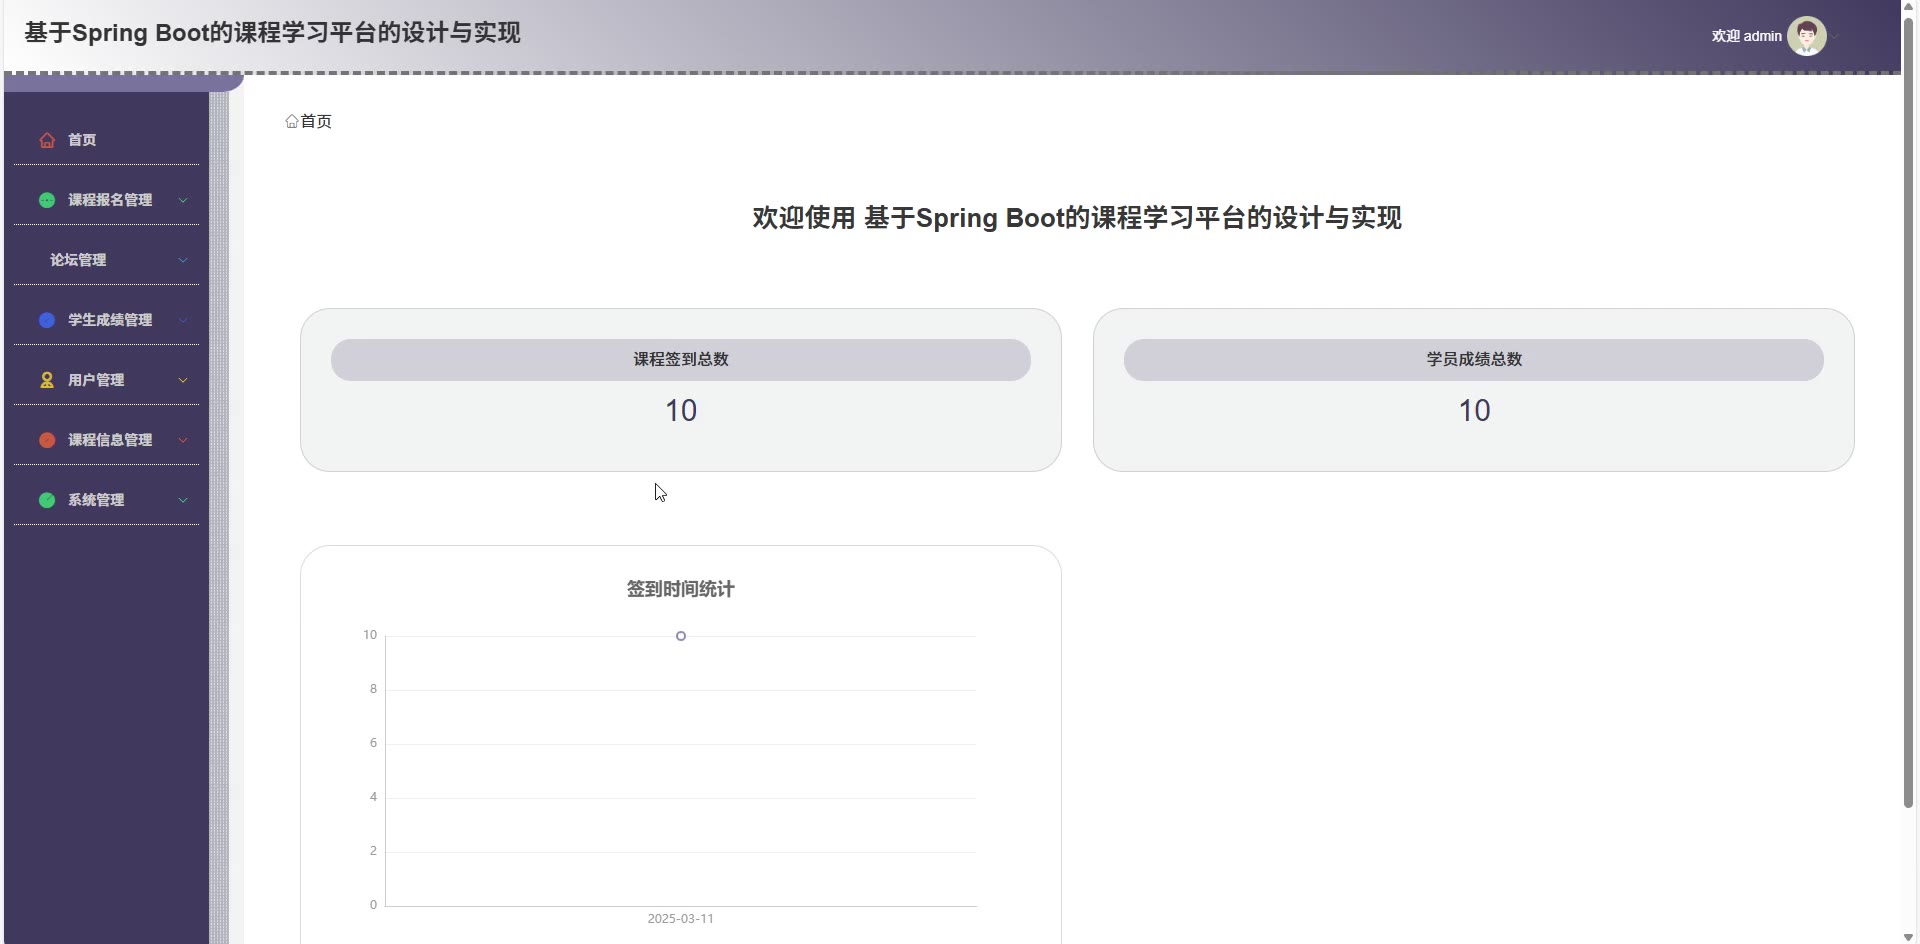Open the dropdown arrow next to admin avatar

[x=1835, y=37]
